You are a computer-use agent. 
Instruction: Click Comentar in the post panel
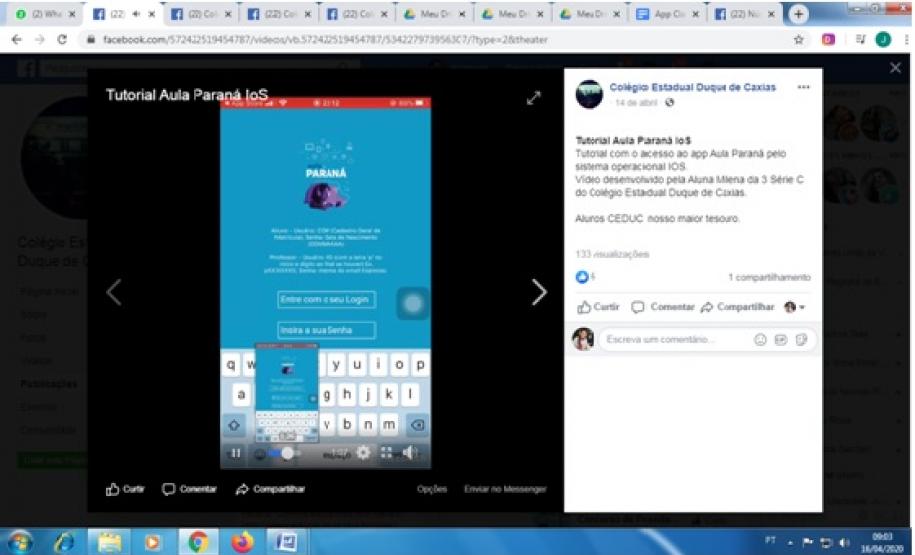click(663, 307)
